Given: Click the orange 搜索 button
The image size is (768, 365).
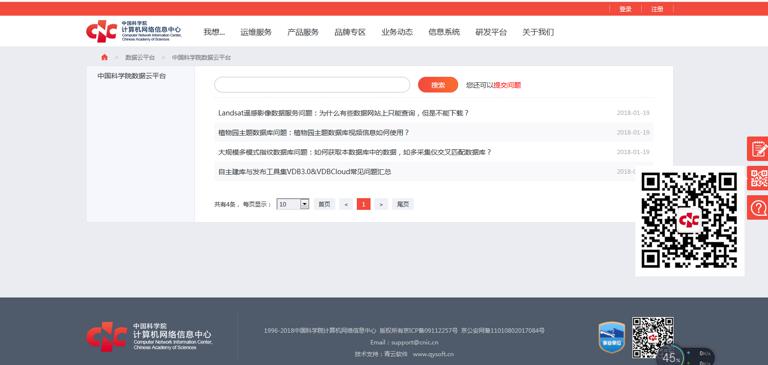Looking at the screenshot, I should tap(438, 85).
